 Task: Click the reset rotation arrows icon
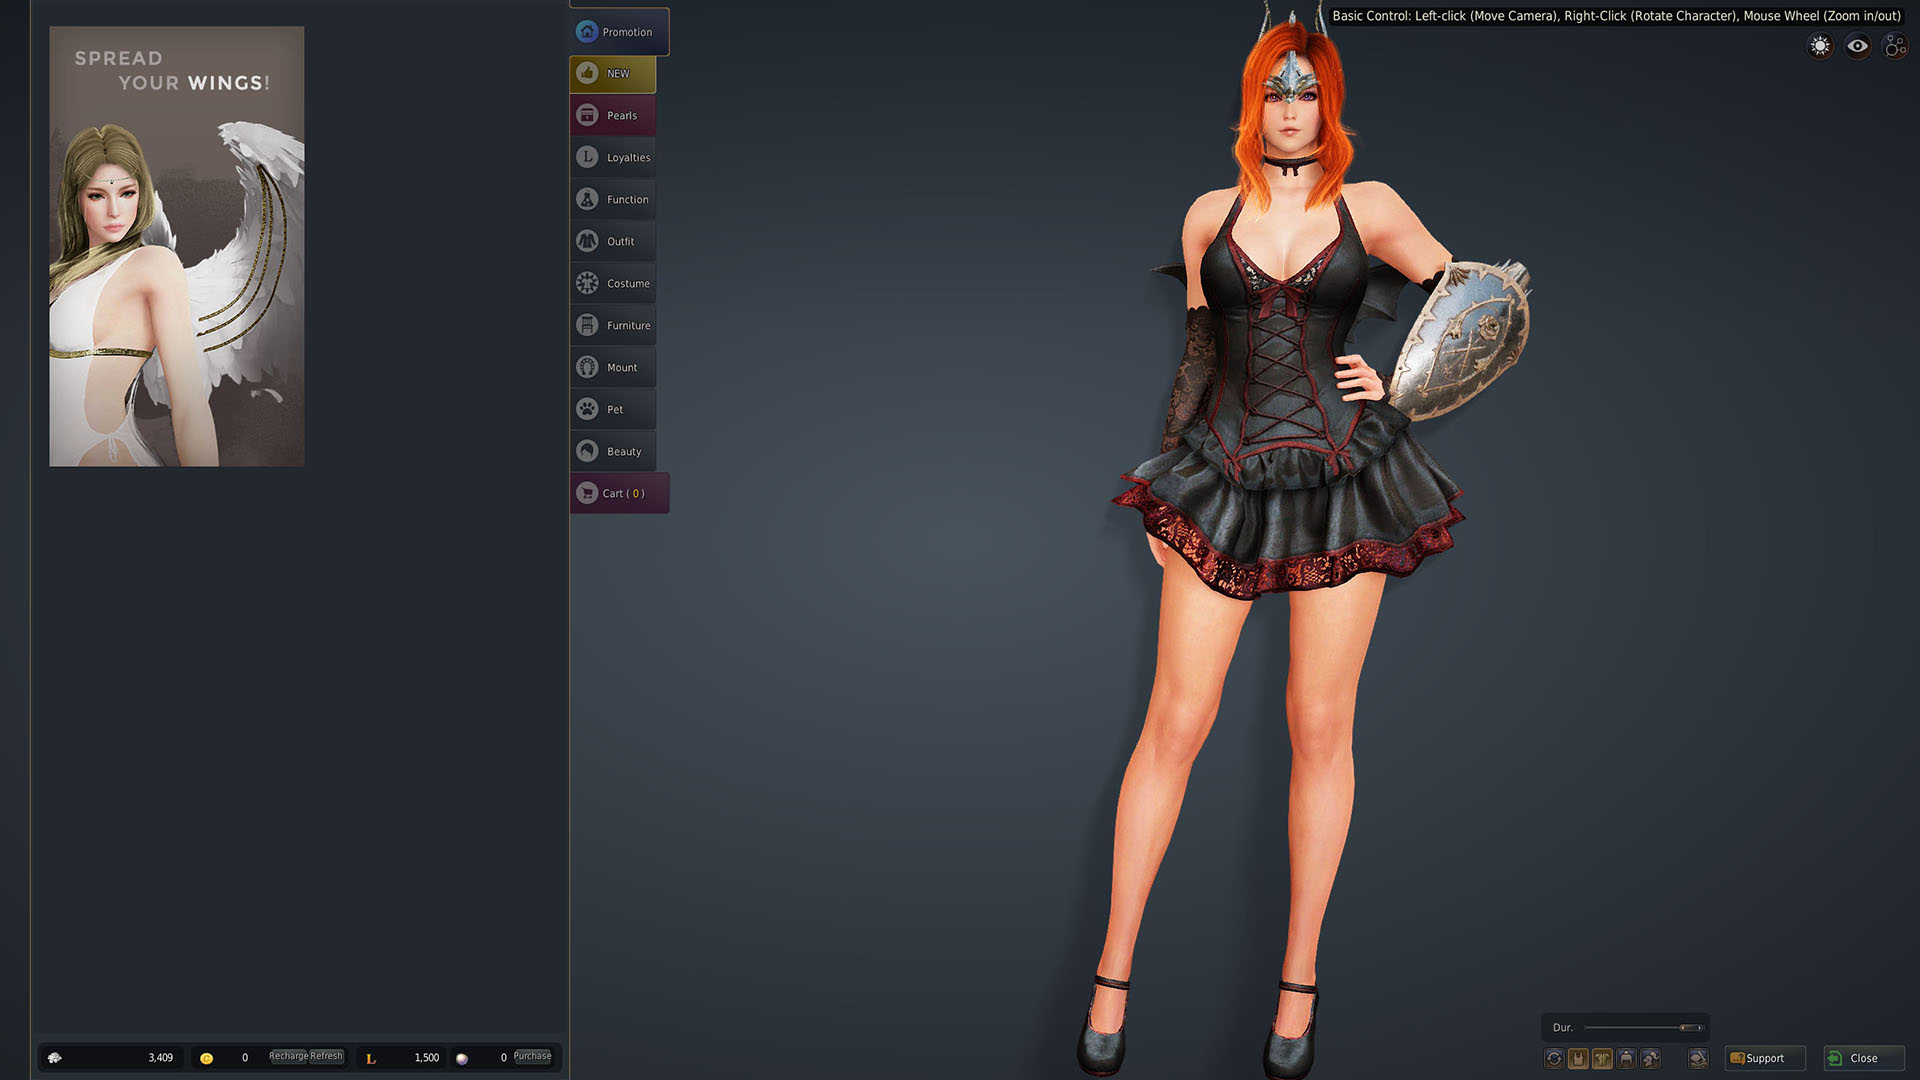pos(1554,1058)
